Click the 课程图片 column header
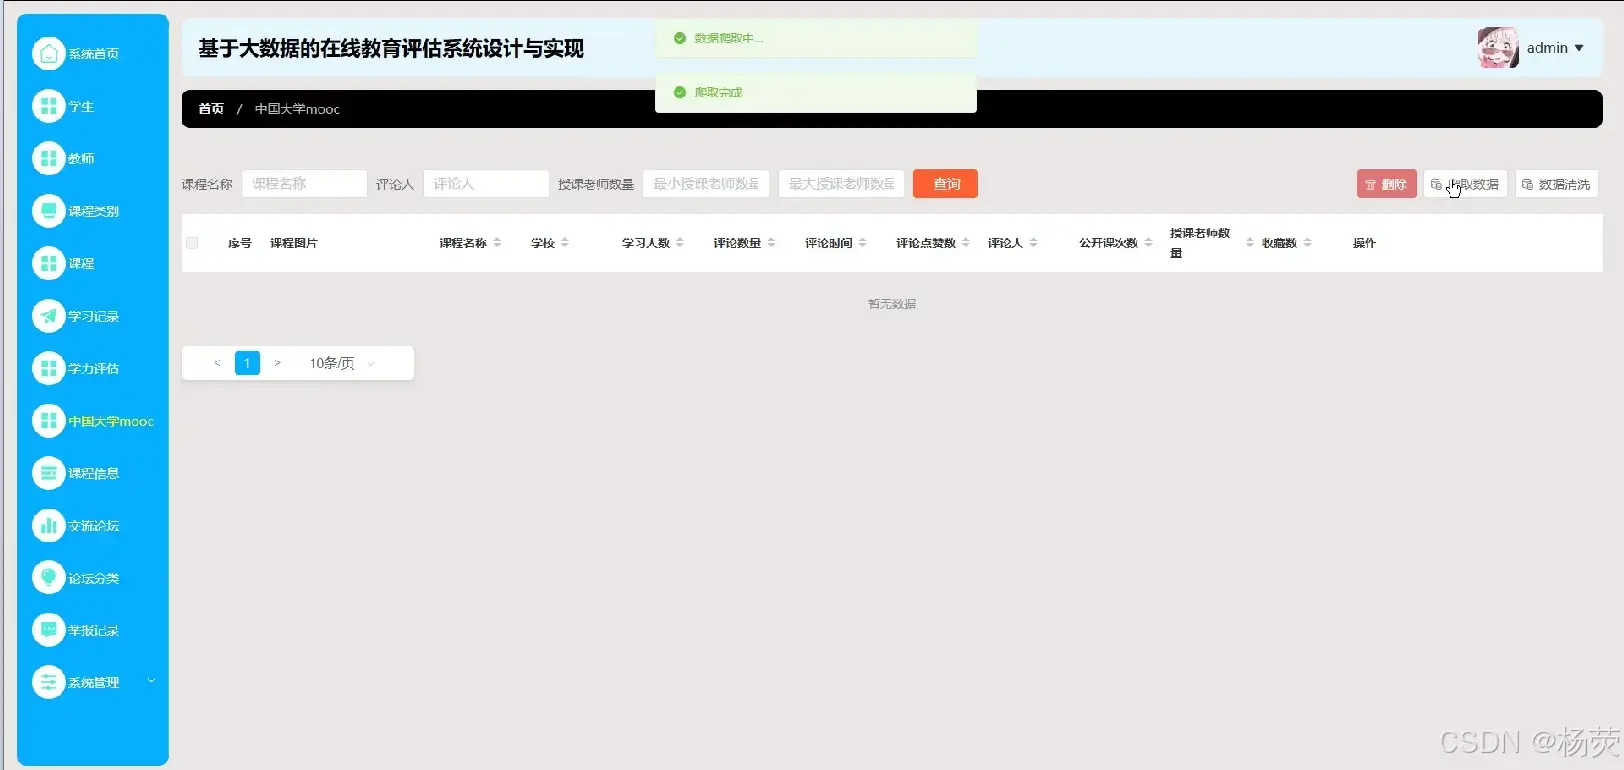1624x770 pixels. [294, 243]
